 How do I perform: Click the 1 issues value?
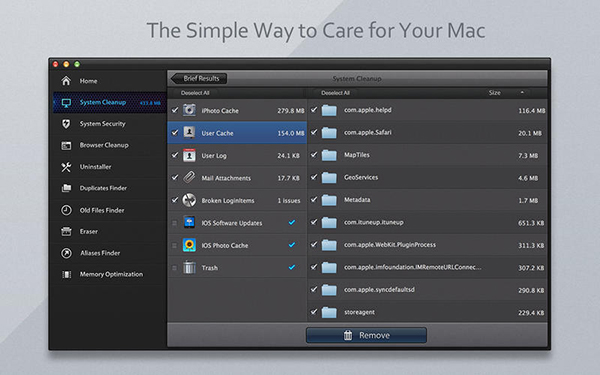[x=289, y=201]
